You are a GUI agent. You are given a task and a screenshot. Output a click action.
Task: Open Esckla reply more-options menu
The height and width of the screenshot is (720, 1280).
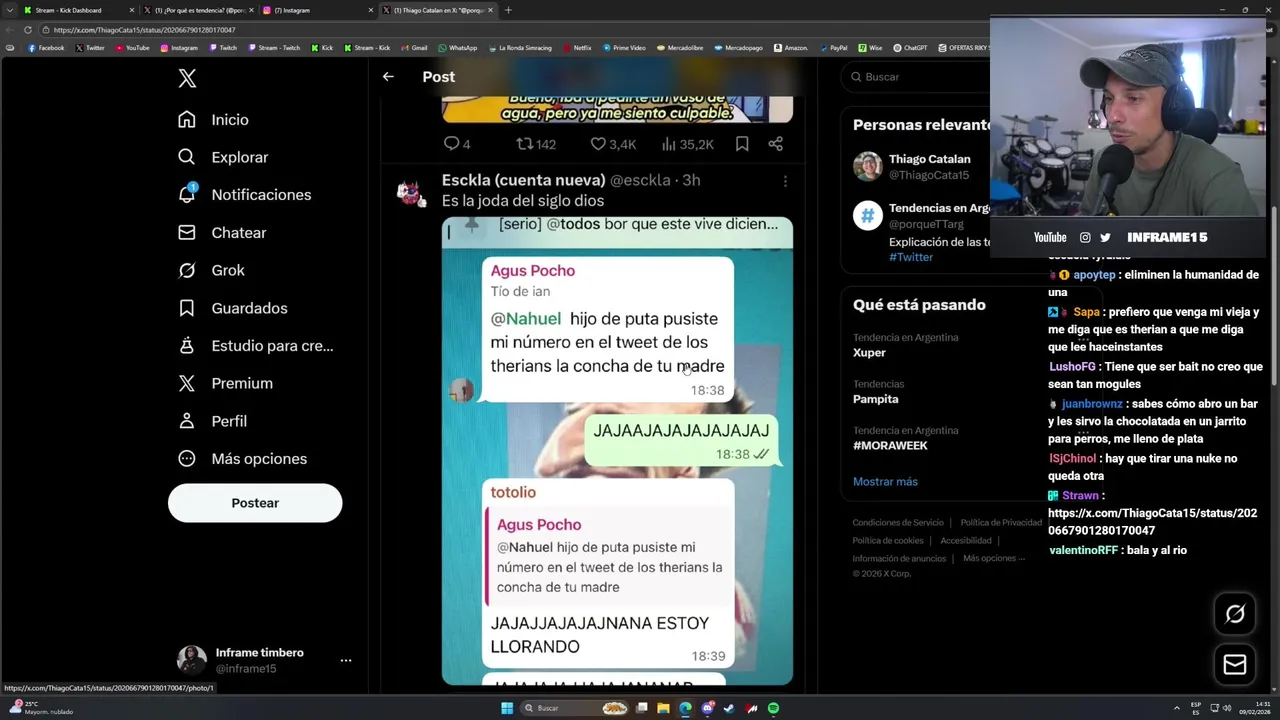785,181
